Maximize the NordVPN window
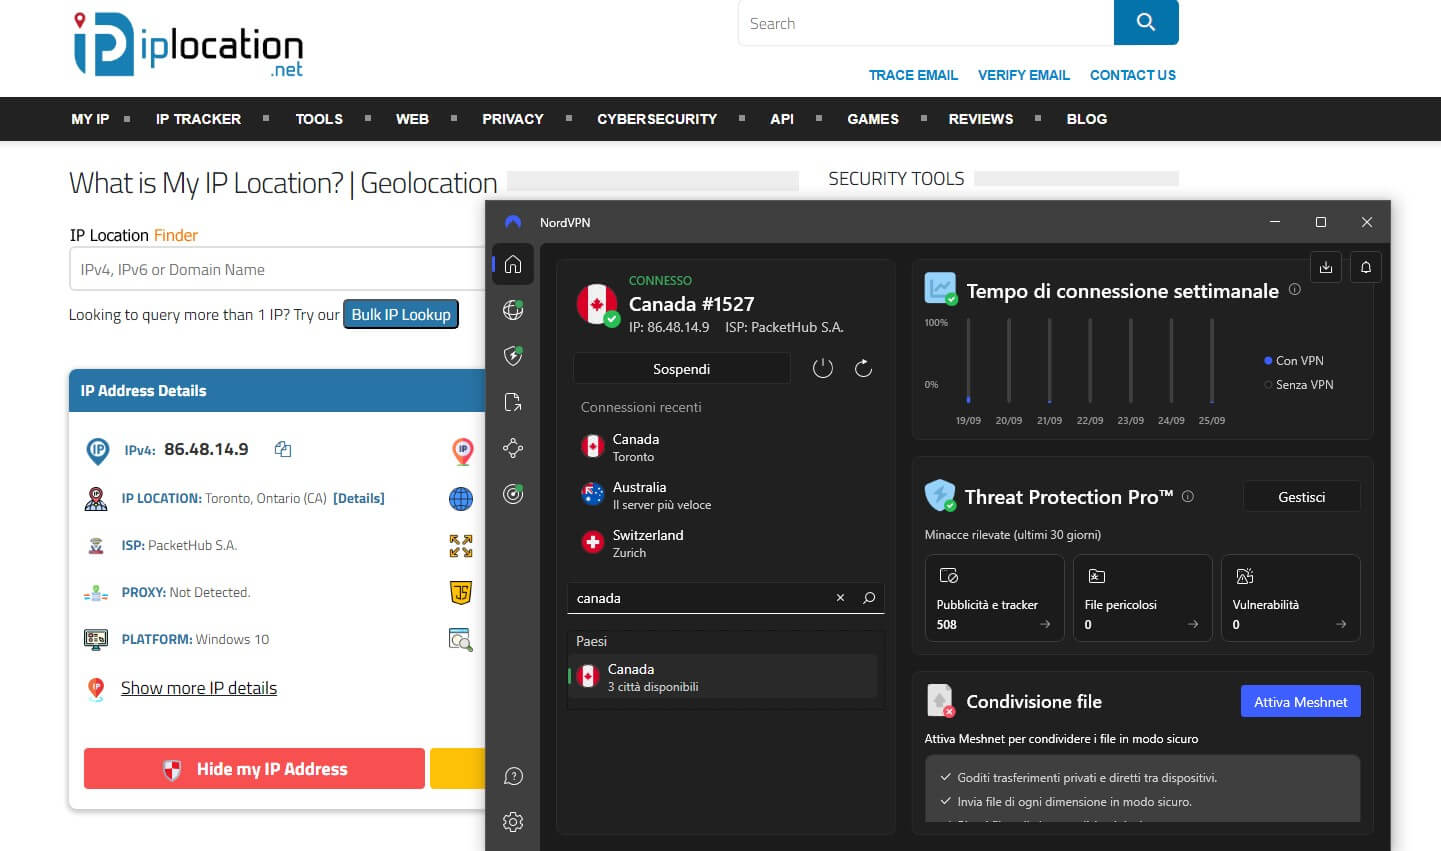This screenshot has height=851, width=1441. [1321, 222]
